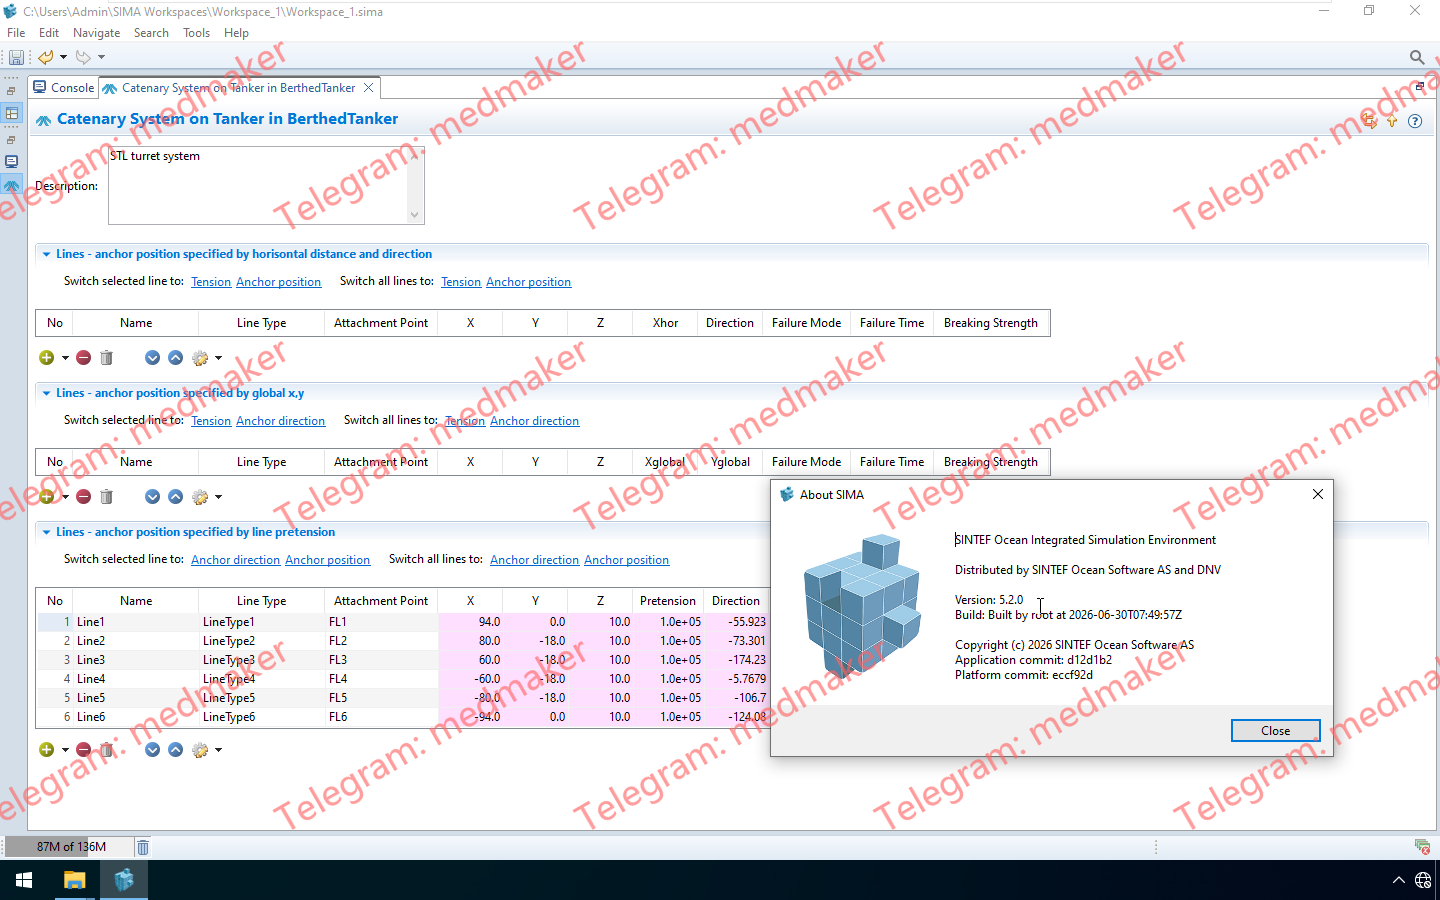Move row down in pretension section toolbar
The image size is (1440, 900).
(x=152, y=750)
